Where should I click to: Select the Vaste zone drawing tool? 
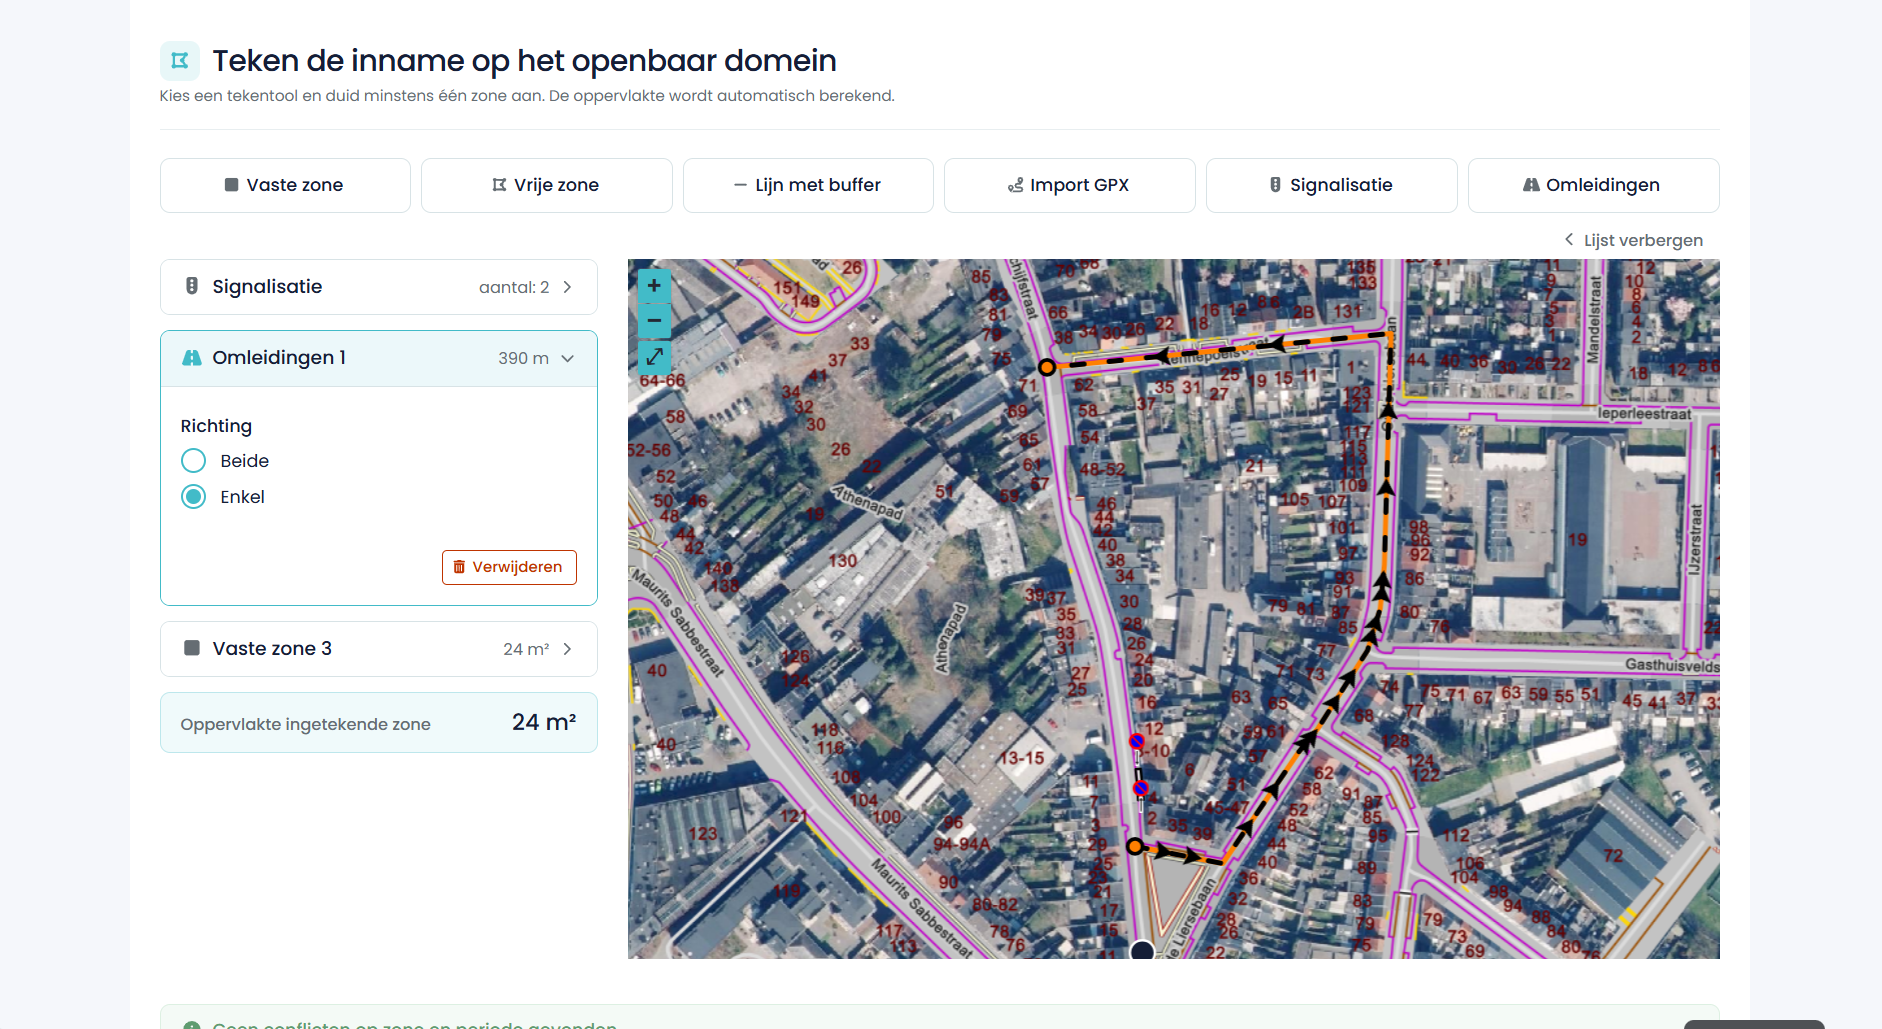pos(285,185)
